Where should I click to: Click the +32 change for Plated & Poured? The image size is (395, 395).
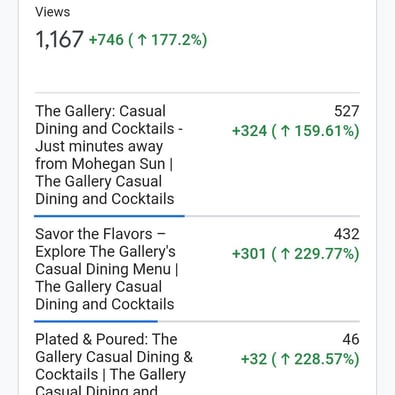254,359
